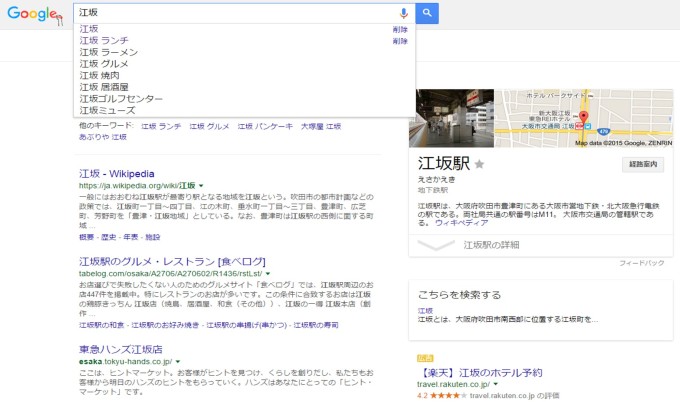The height and width of the screenshot is (402, 680).
Task: Open related keyword 江坂 パンケーキ
Action: (265, 126)
